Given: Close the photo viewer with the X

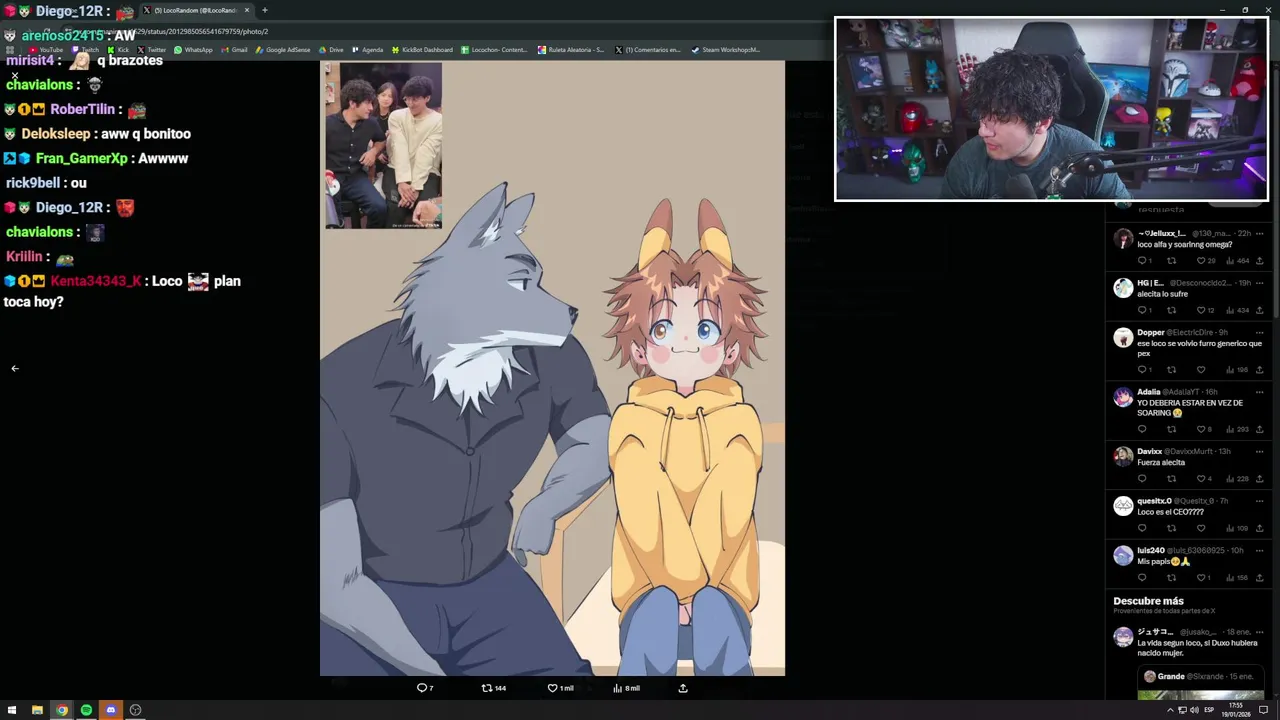Looking at the screenshot, I should pyautogui.click(x=15, y=76).
